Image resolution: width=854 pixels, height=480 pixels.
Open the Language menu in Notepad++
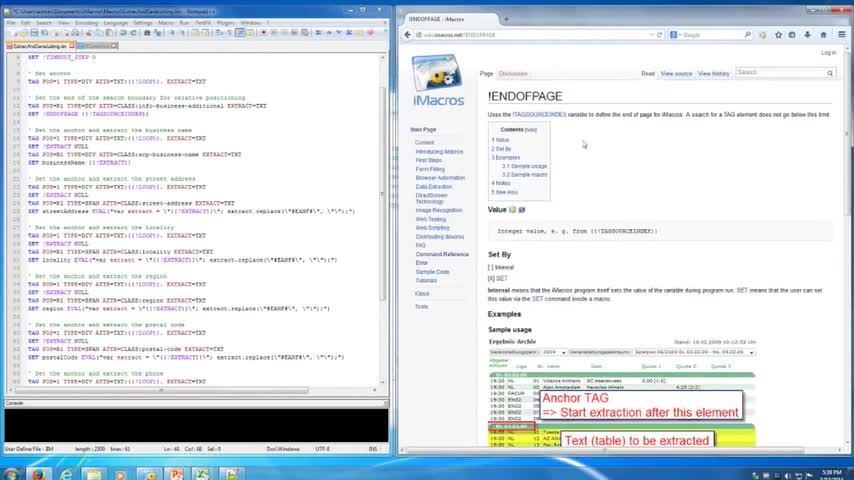[115, 23]
